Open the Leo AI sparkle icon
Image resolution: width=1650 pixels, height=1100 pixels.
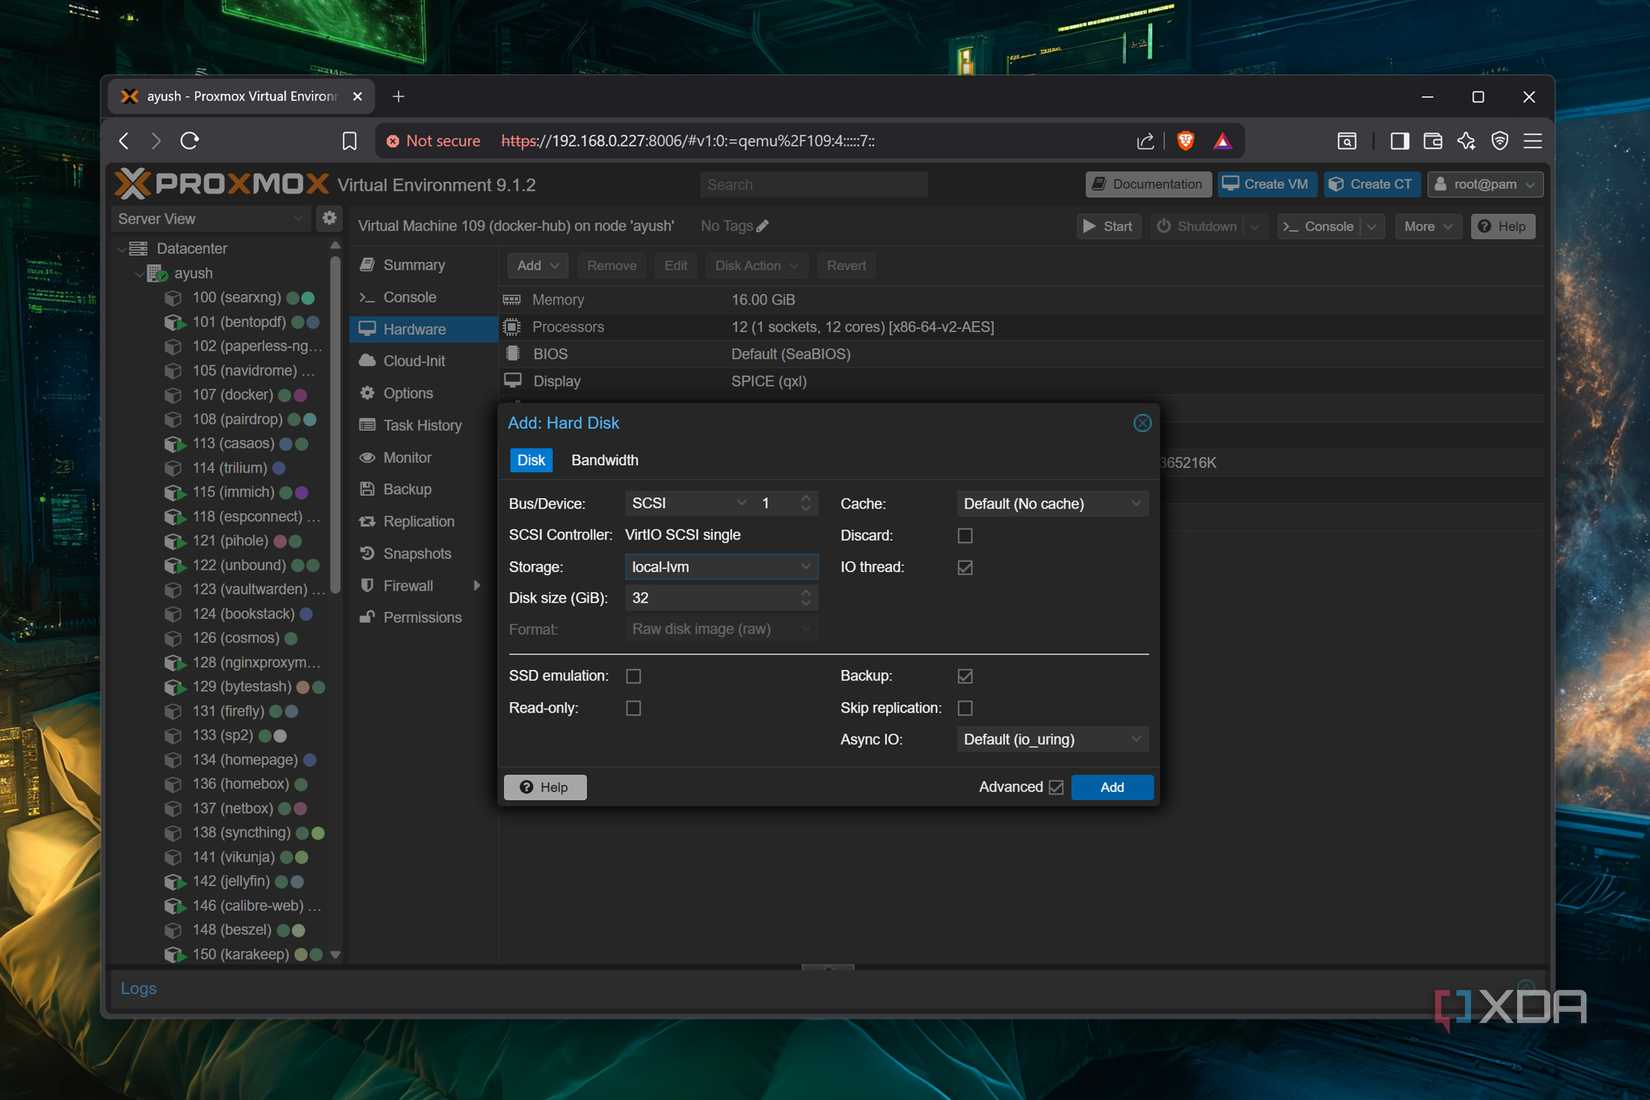coord(1466,141)
